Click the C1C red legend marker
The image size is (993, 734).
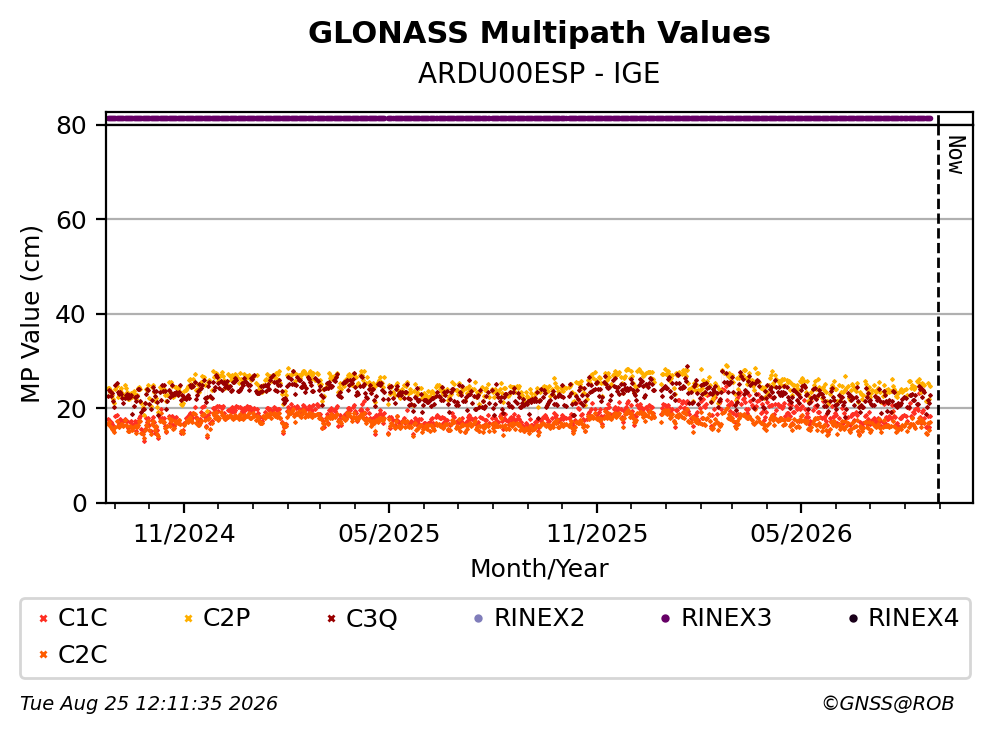tap(44, 618)
